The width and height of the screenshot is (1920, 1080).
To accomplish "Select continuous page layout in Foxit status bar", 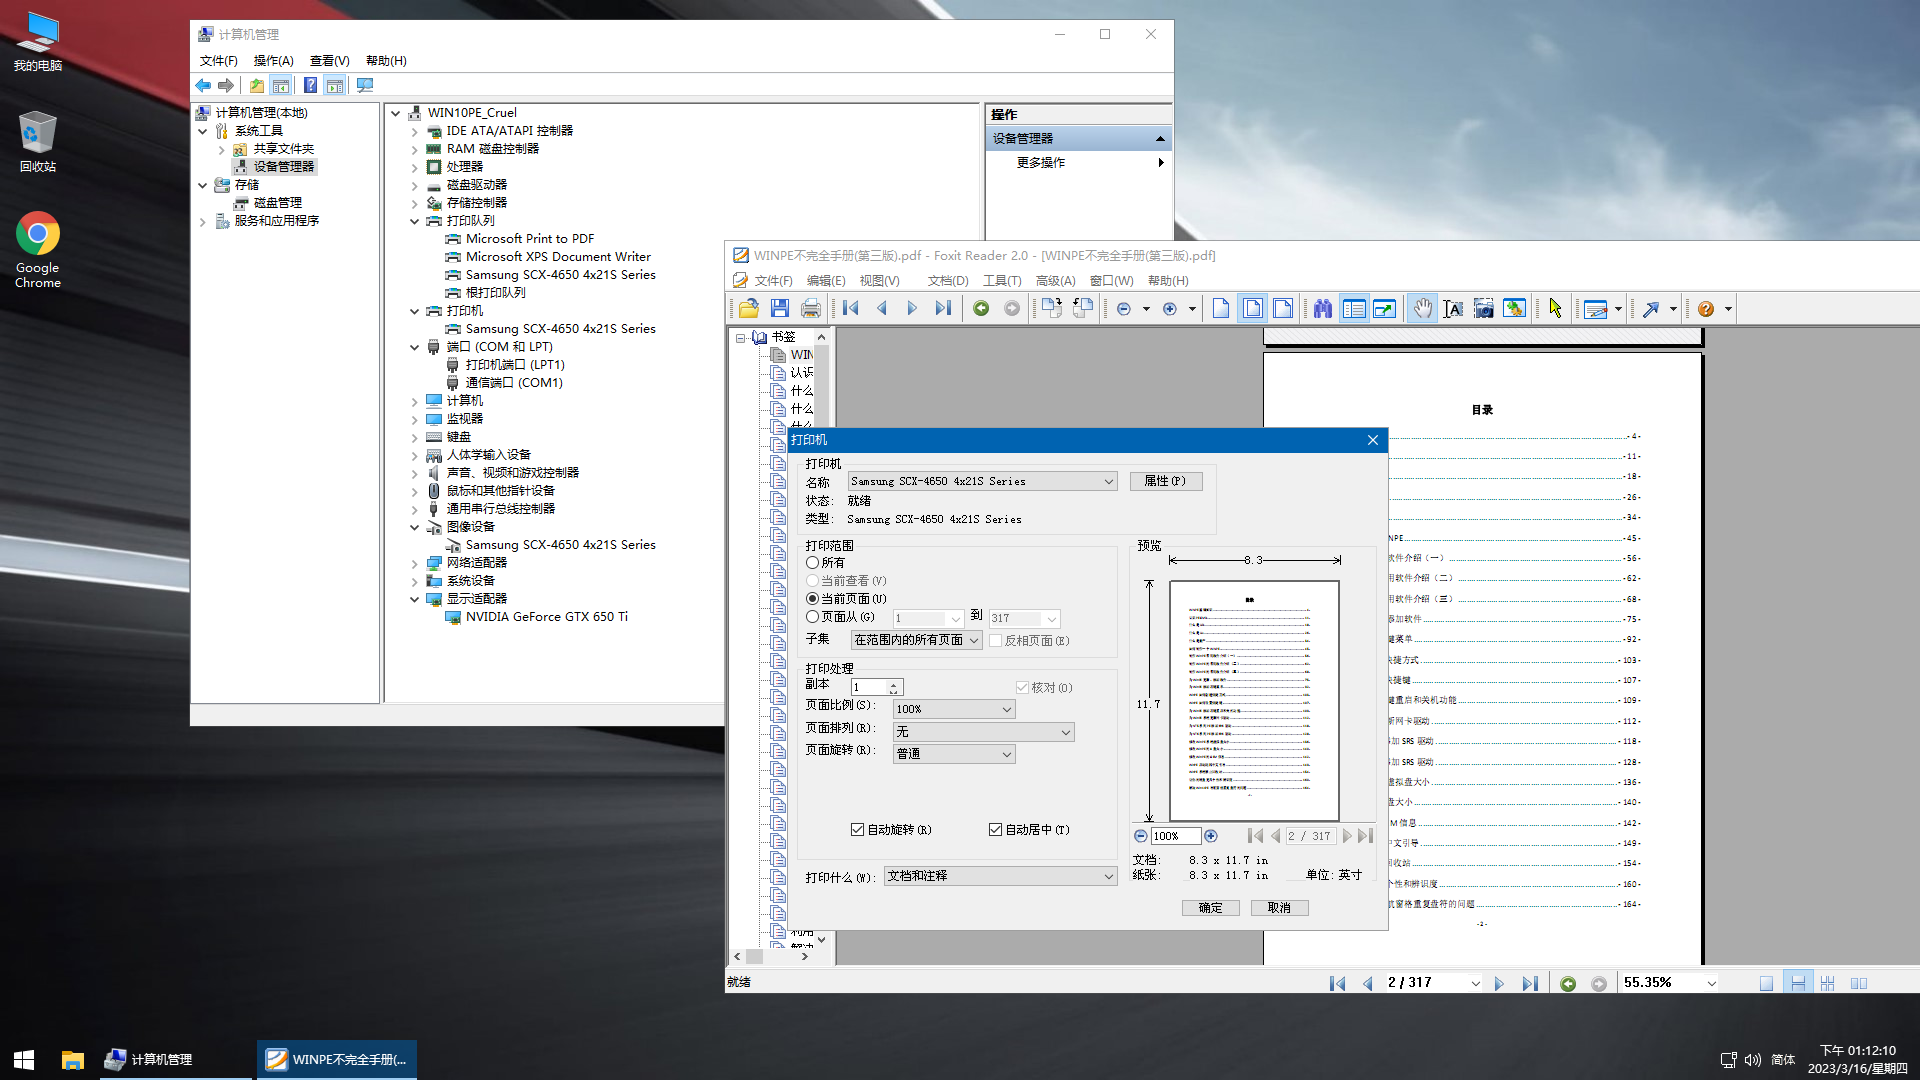I will (x=1797, y=983).
